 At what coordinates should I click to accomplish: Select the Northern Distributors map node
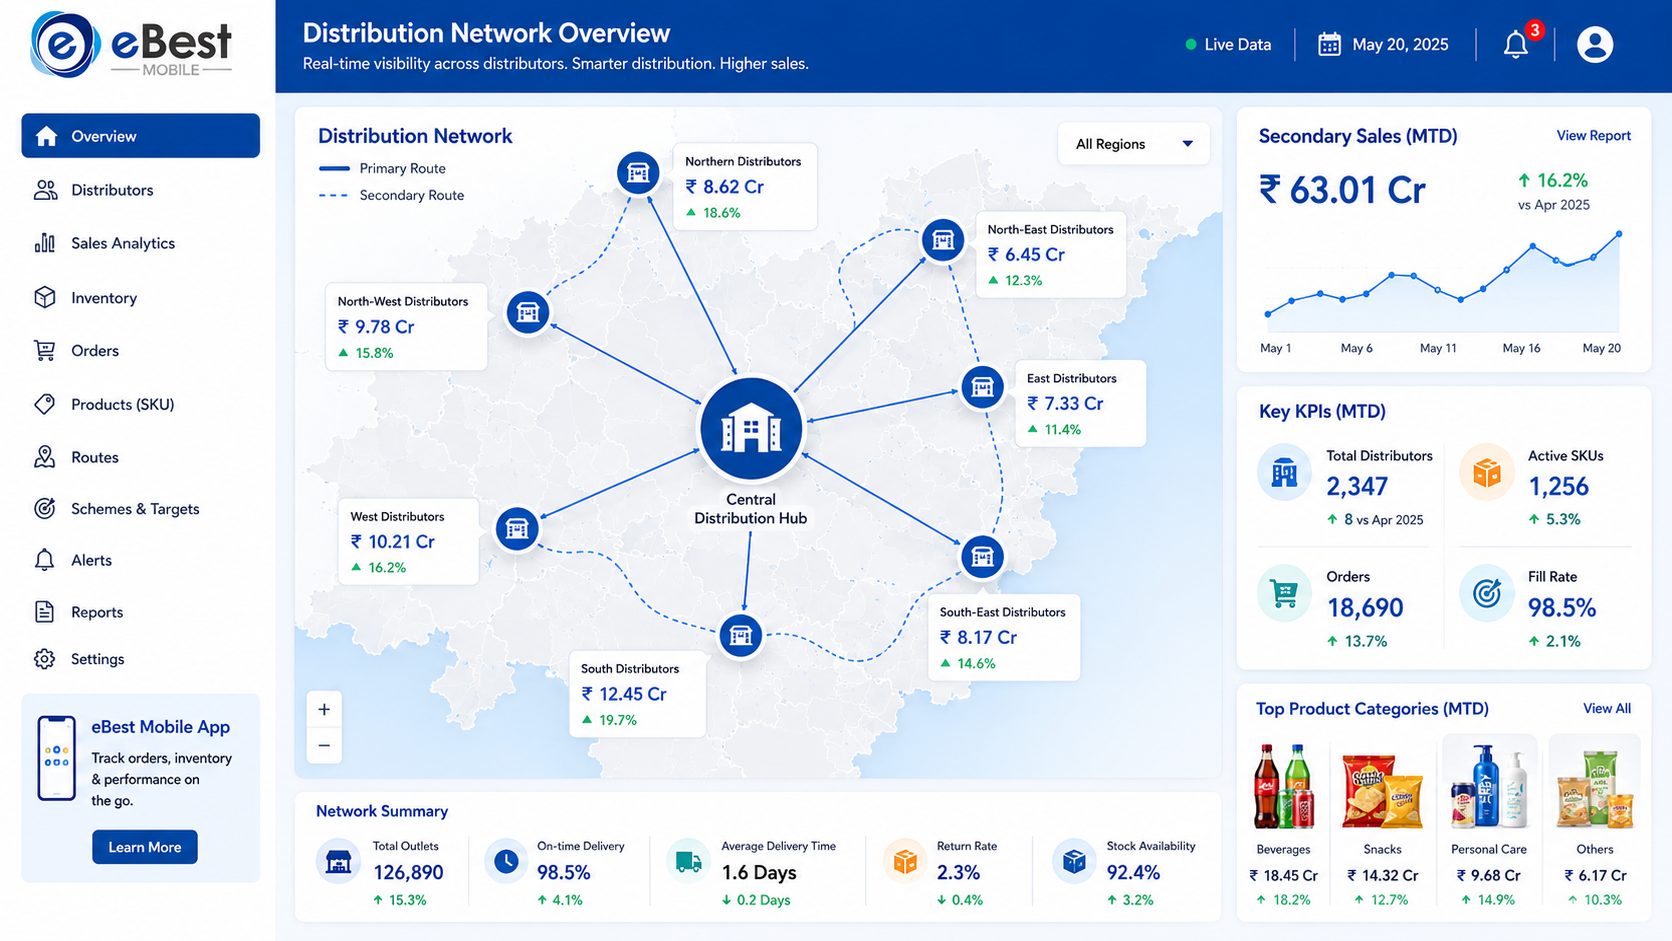pos(638,173)
